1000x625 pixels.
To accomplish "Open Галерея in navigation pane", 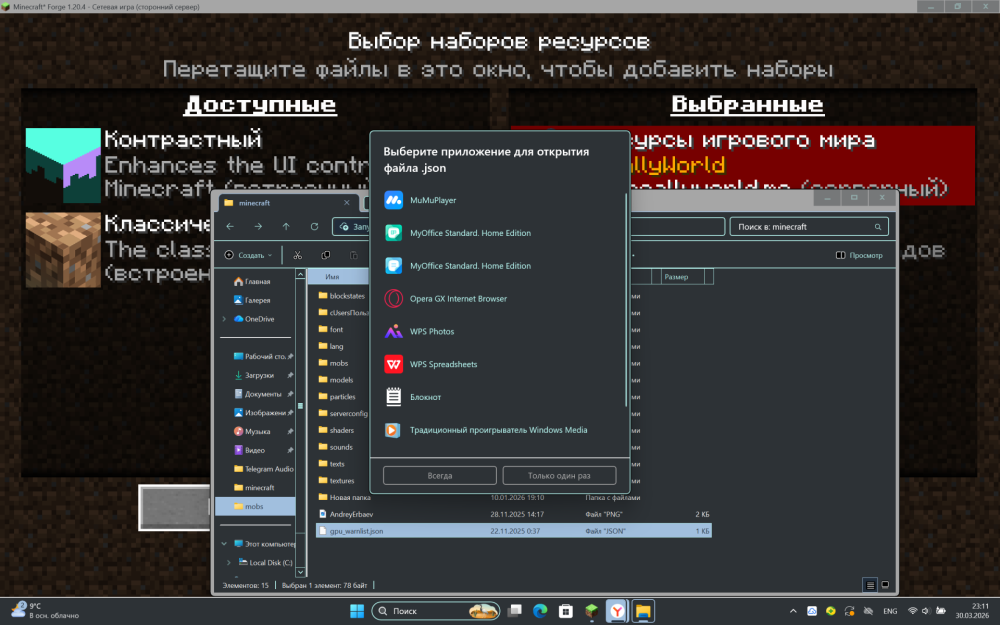I will (253, 300).
